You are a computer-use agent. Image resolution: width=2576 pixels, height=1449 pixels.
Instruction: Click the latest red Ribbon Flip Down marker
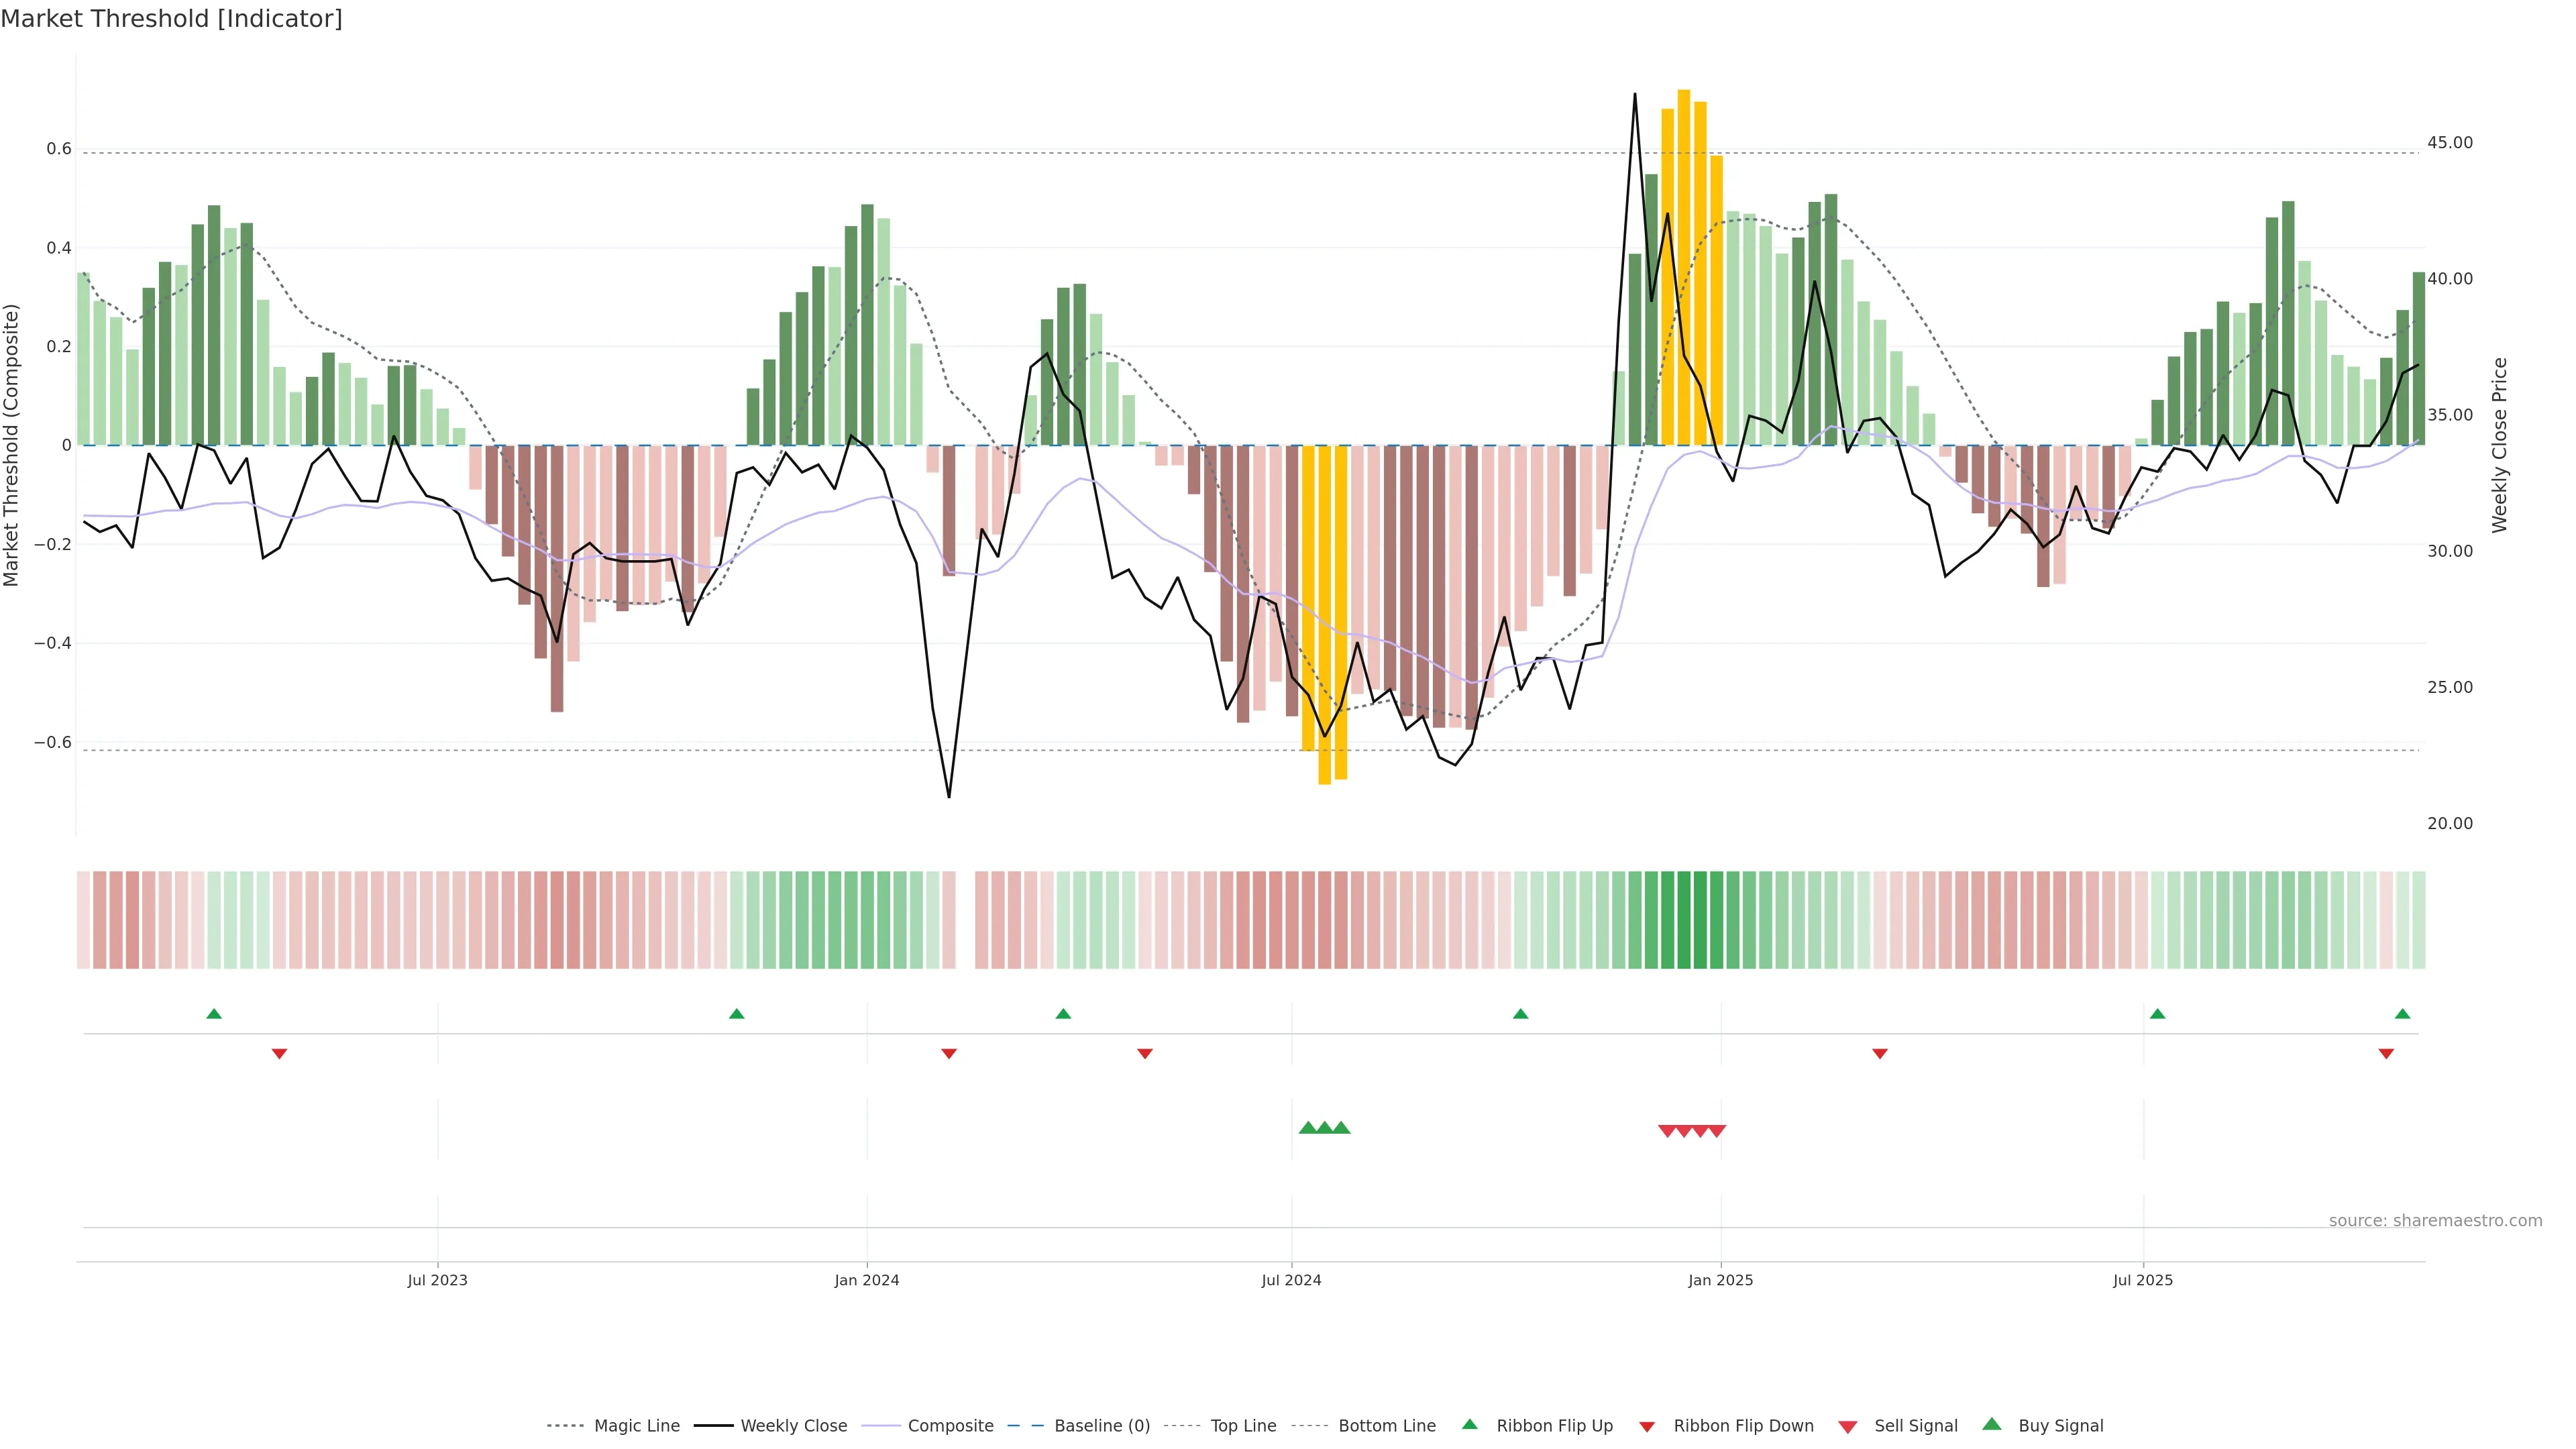2386,1053
